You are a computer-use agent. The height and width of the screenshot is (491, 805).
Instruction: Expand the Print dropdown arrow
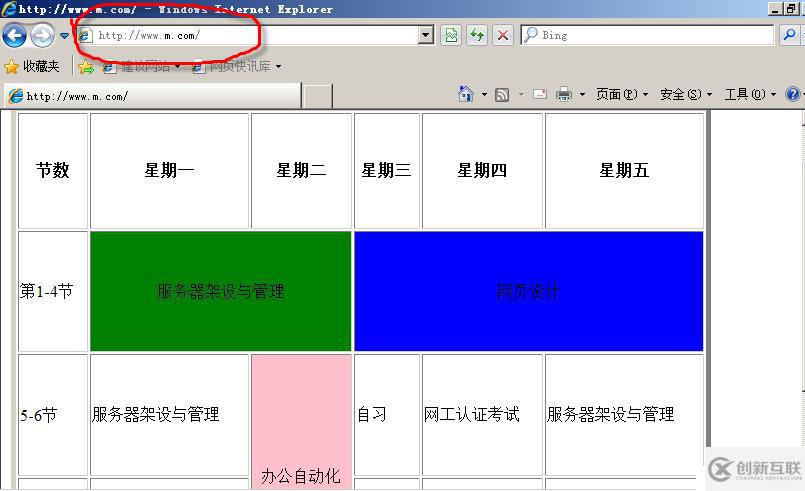[x=582, y=95]
